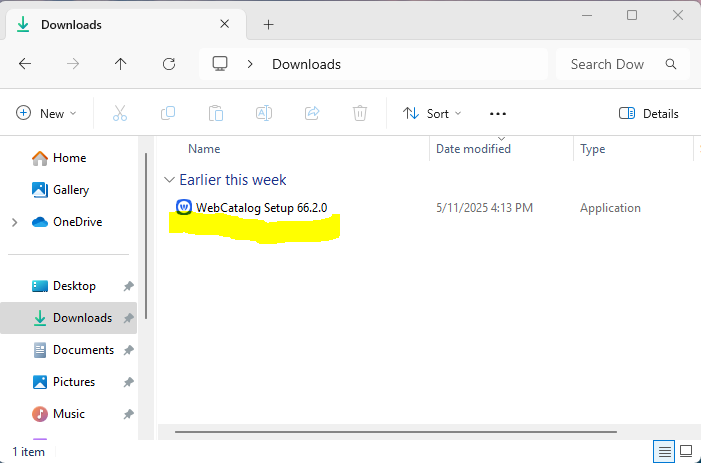
Task: Sort by the Date modified column header
Action: pyautogui.click(x=473, y=149)
